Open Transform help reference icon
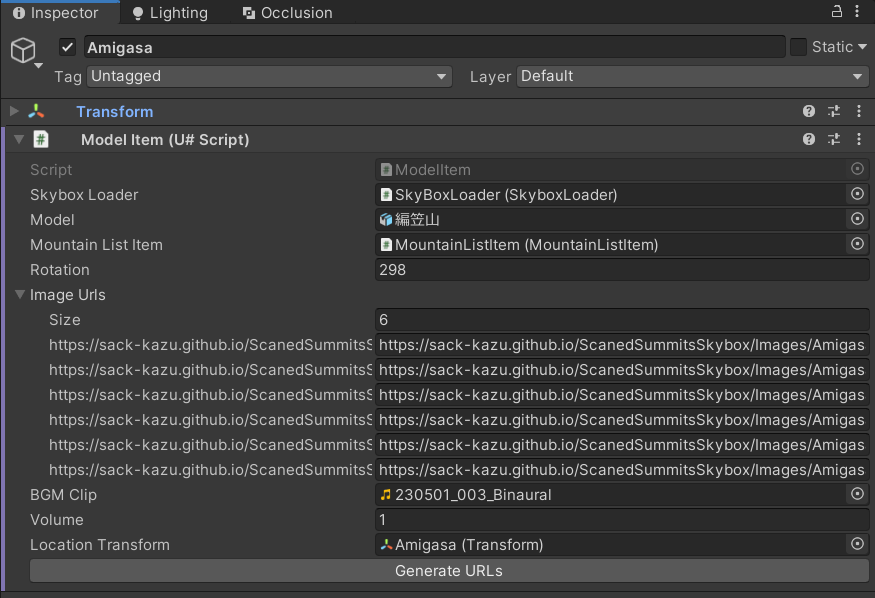This screenshot has width=875, height=598. click(809, 111)
